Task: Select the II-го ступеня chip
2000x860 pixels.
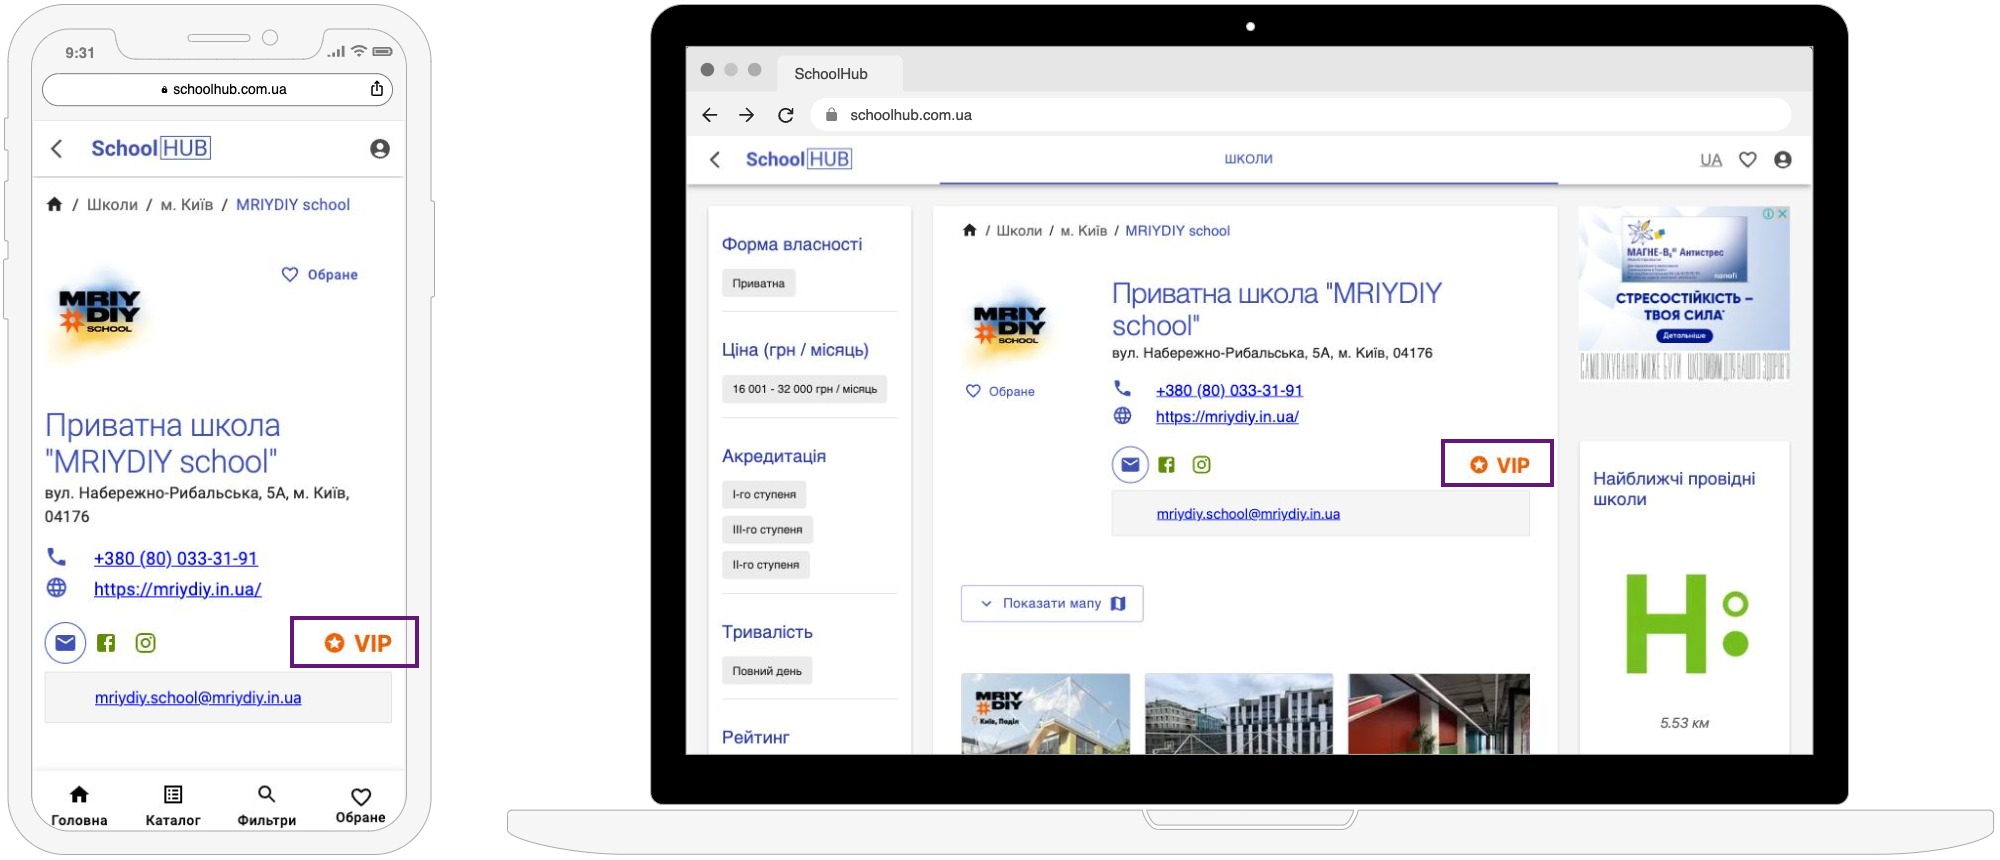Action: click(x=766, y=564)
